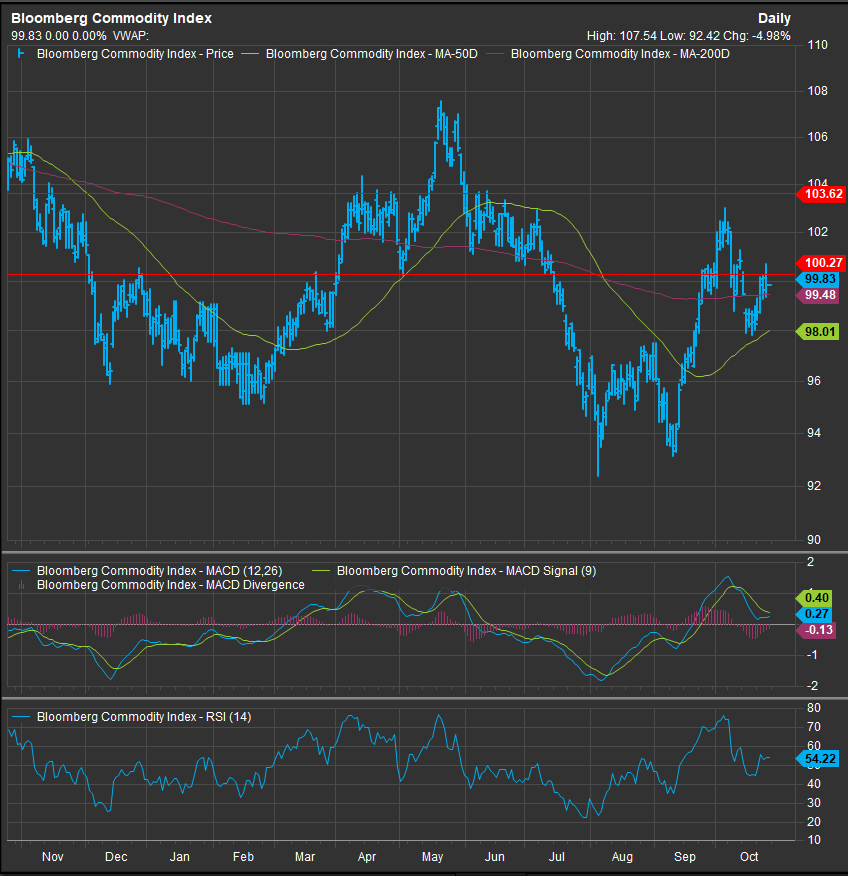Viewport: 848px width, 876px height.
Task: Select the "MACD Divergence" legend label
Action: (x=170, y=585)
